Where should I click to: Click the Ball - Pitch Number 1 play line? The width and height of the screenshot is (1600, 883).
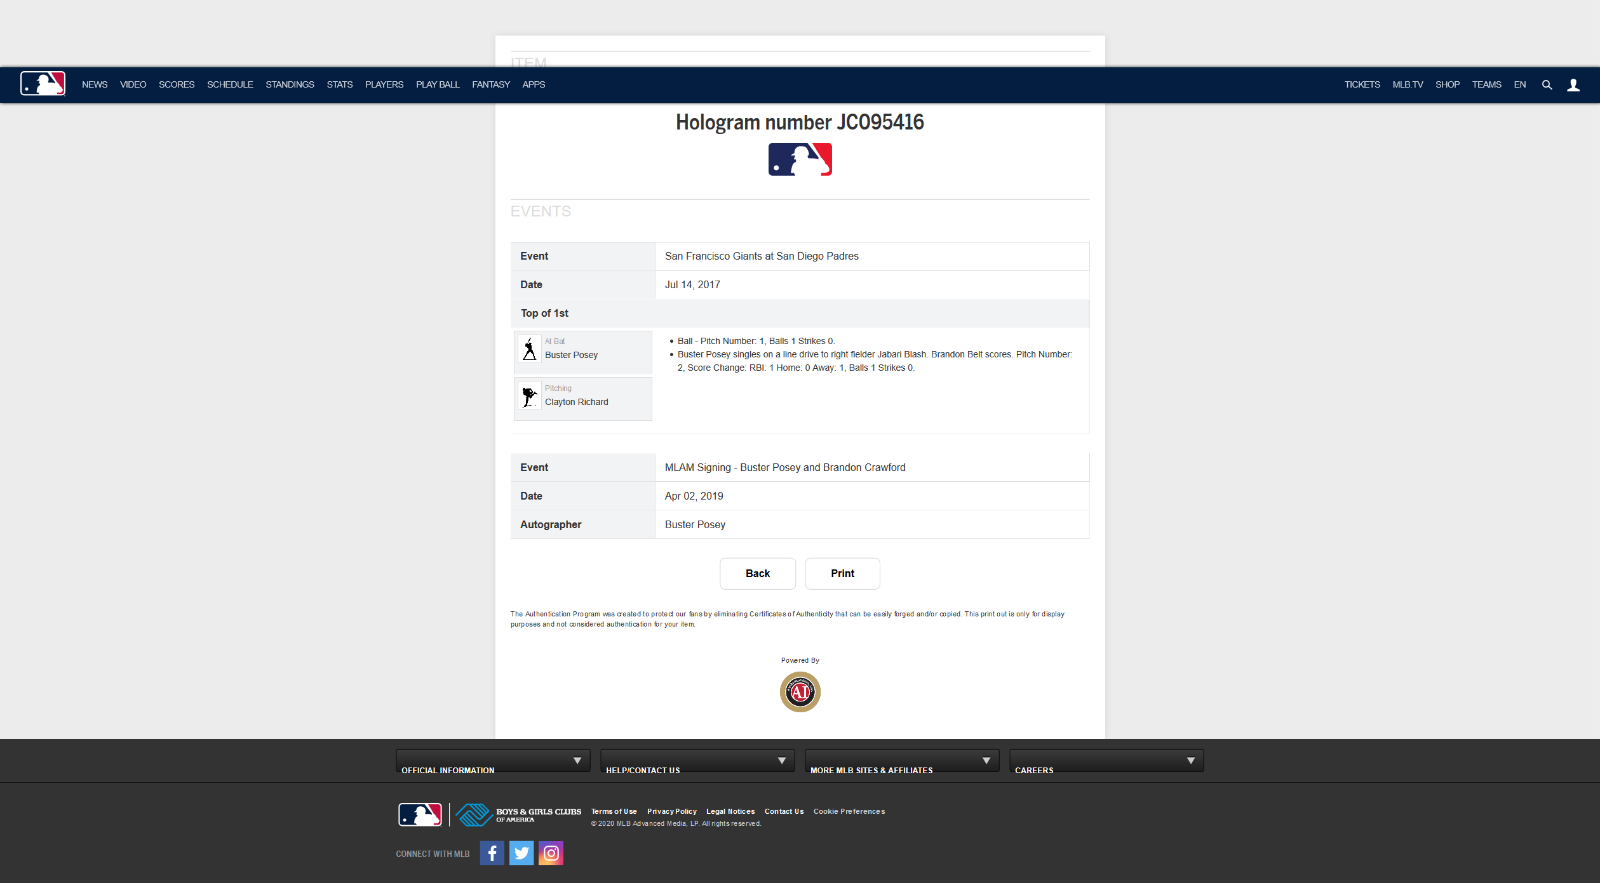pos(756,341)
